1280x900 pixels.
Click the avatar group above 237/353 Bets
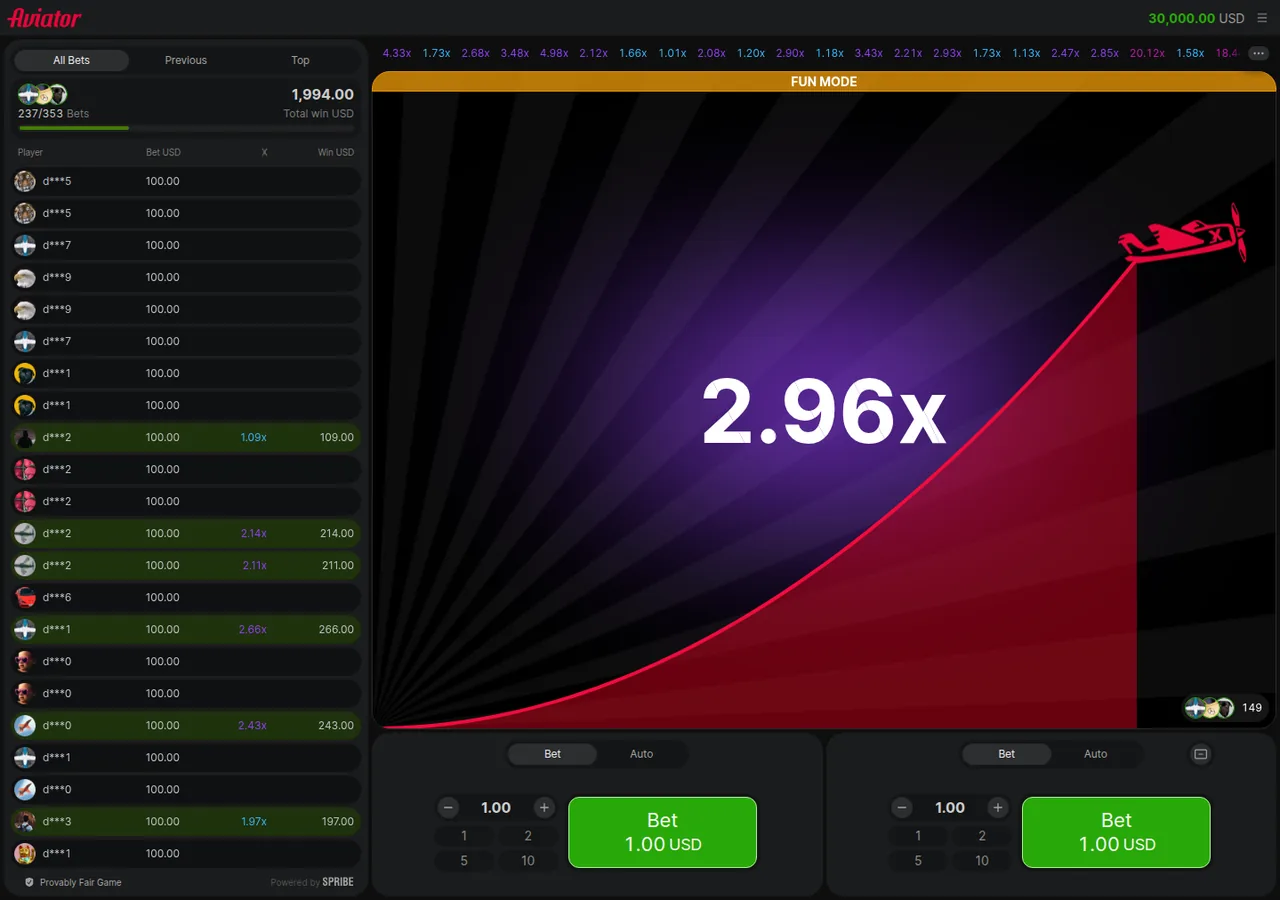[x=43, y=95]
